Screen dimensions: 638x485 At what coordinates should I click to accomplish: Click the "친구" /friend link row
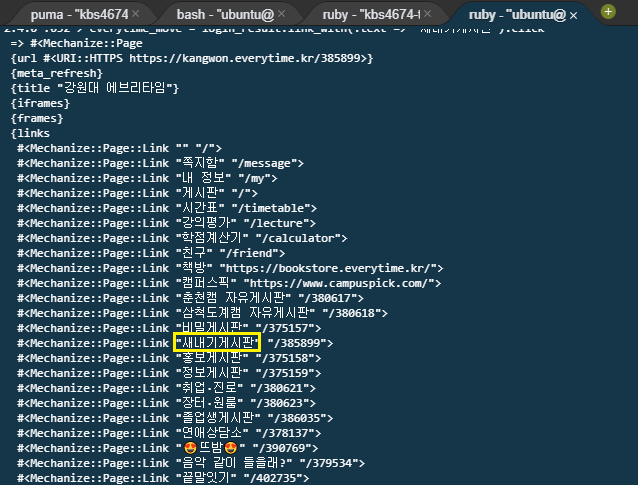pyautogui.click(x=151, y=253)
